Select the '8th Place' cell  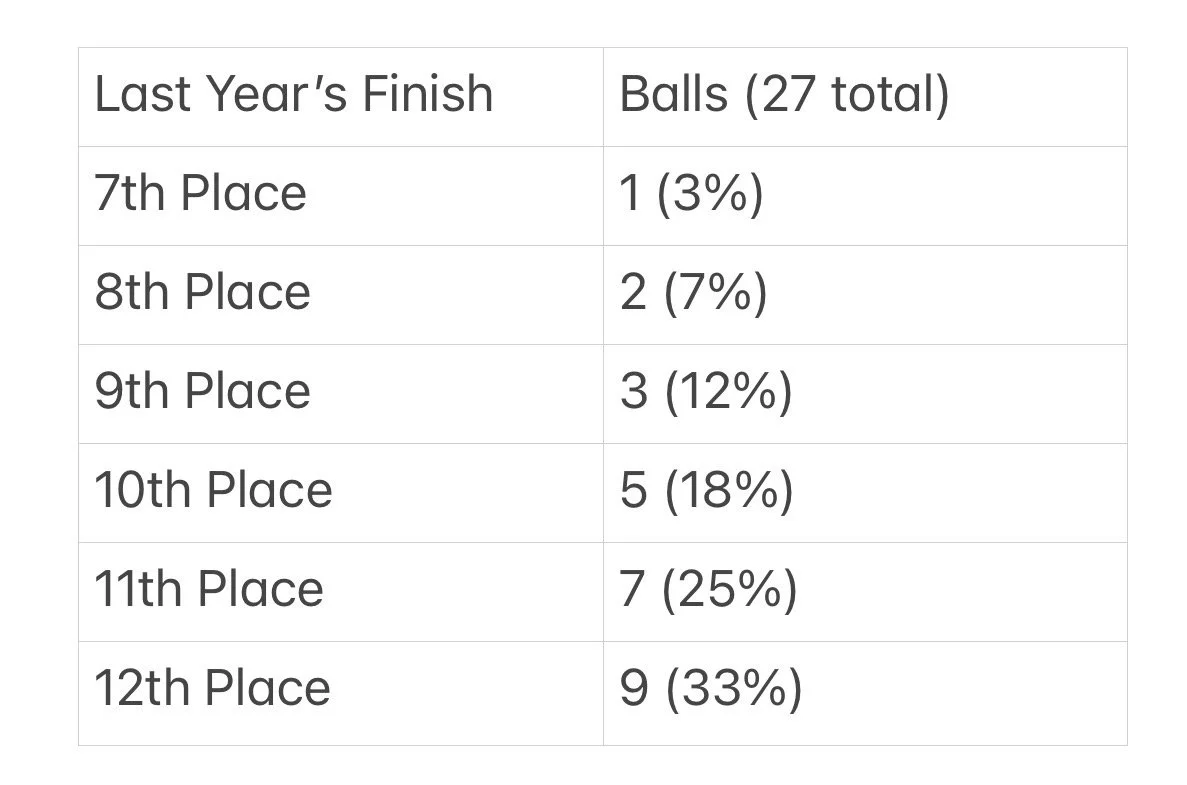point(341,295)
